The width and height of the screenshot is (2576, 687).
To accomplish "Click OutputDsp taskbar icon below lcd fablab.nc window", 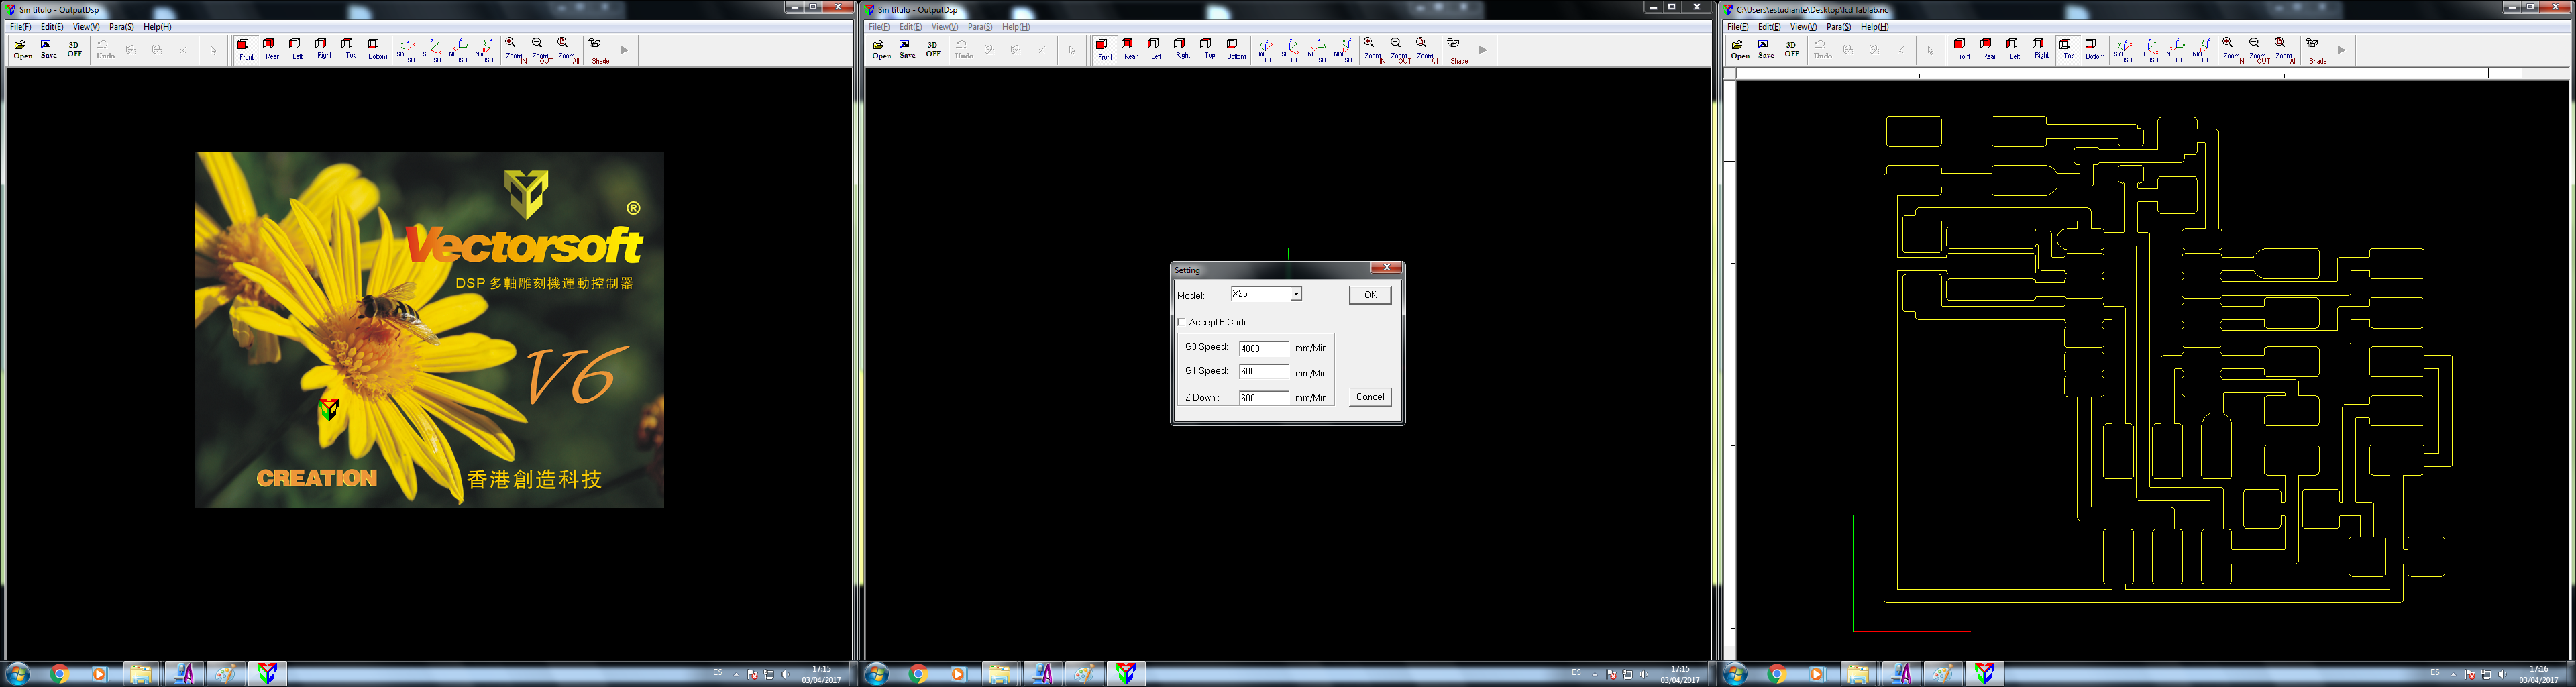I will click(x=1984, y=674).
